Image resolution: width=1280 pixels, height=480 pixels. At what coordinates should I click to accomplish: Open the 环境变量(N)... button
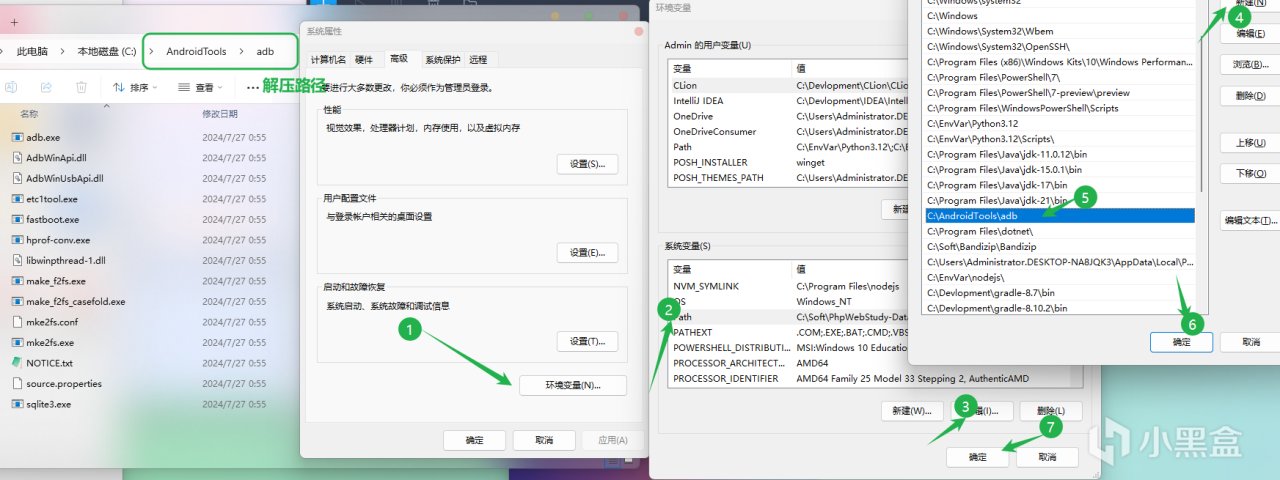tap(573, 385)
